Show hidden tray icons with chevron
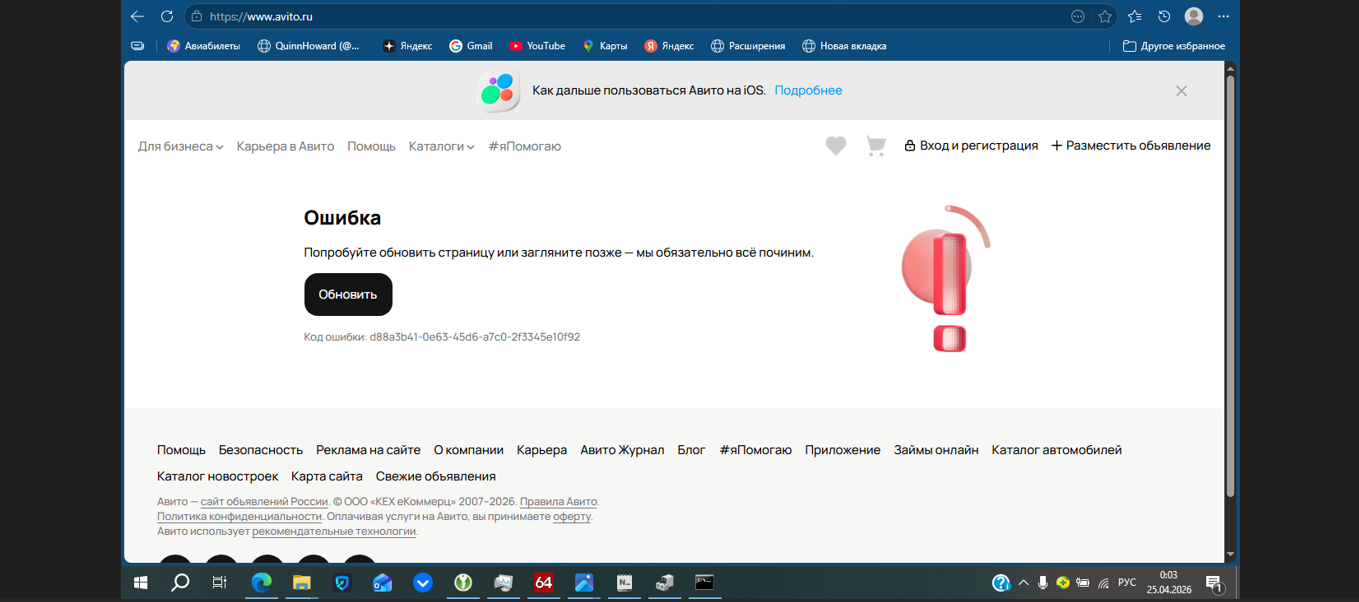This screenshot has width=1359, height=602. pyautogui.click(x=1023, y=582)
